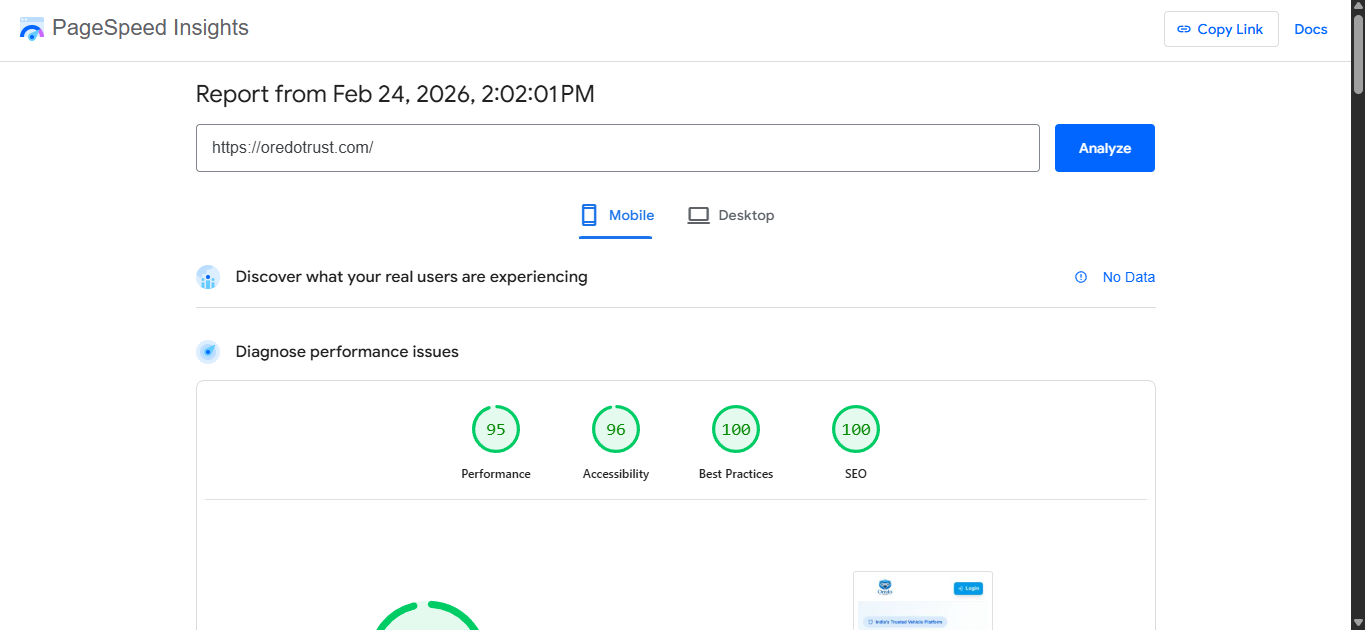Click the mobile phone icon
The width and height of the screenshot is (1365, 630).
[x=589, y=215]
